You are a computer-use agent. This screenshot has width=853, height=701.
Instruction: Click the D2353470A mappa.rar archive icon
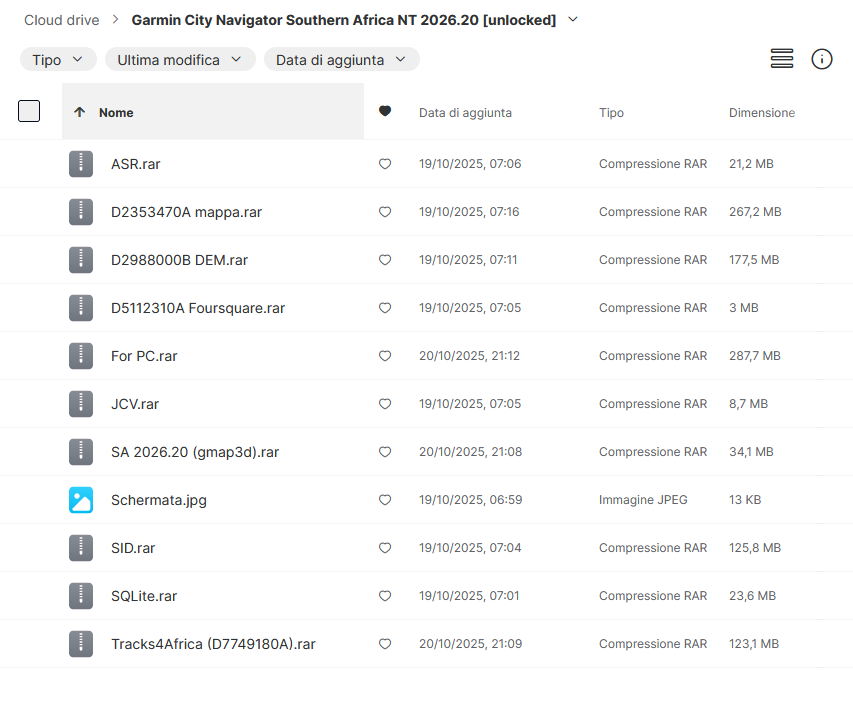(81, 212)
